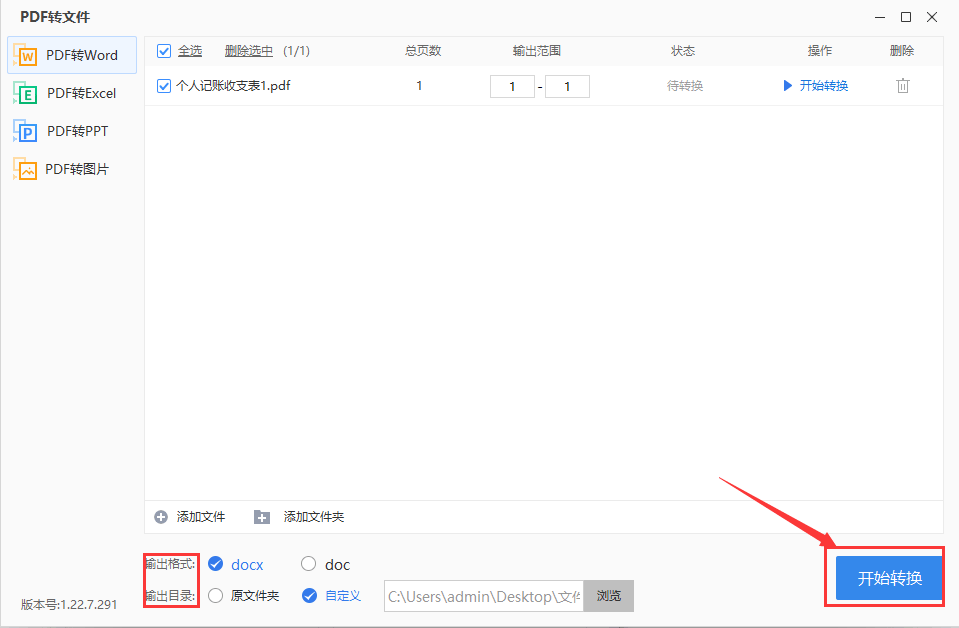Click version text 版本号:1.22.7.291
The width and height of the screenshot is (959, 628).
tap(68, 604)
